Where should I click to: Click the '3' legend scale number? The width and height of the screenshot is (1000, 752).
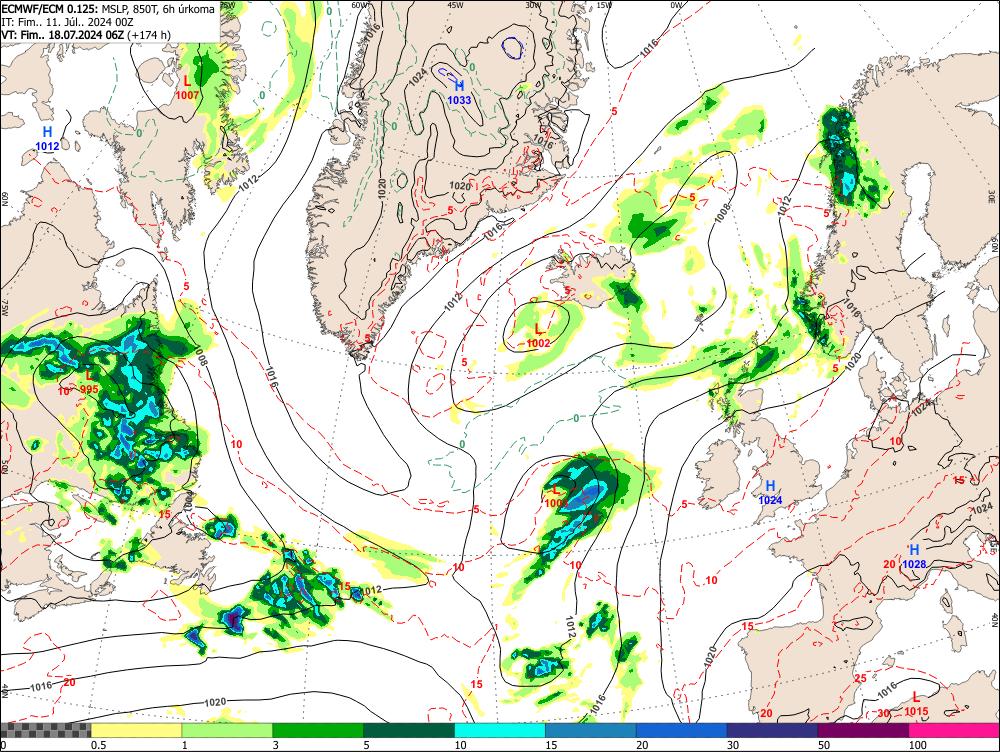click(276, 745)
